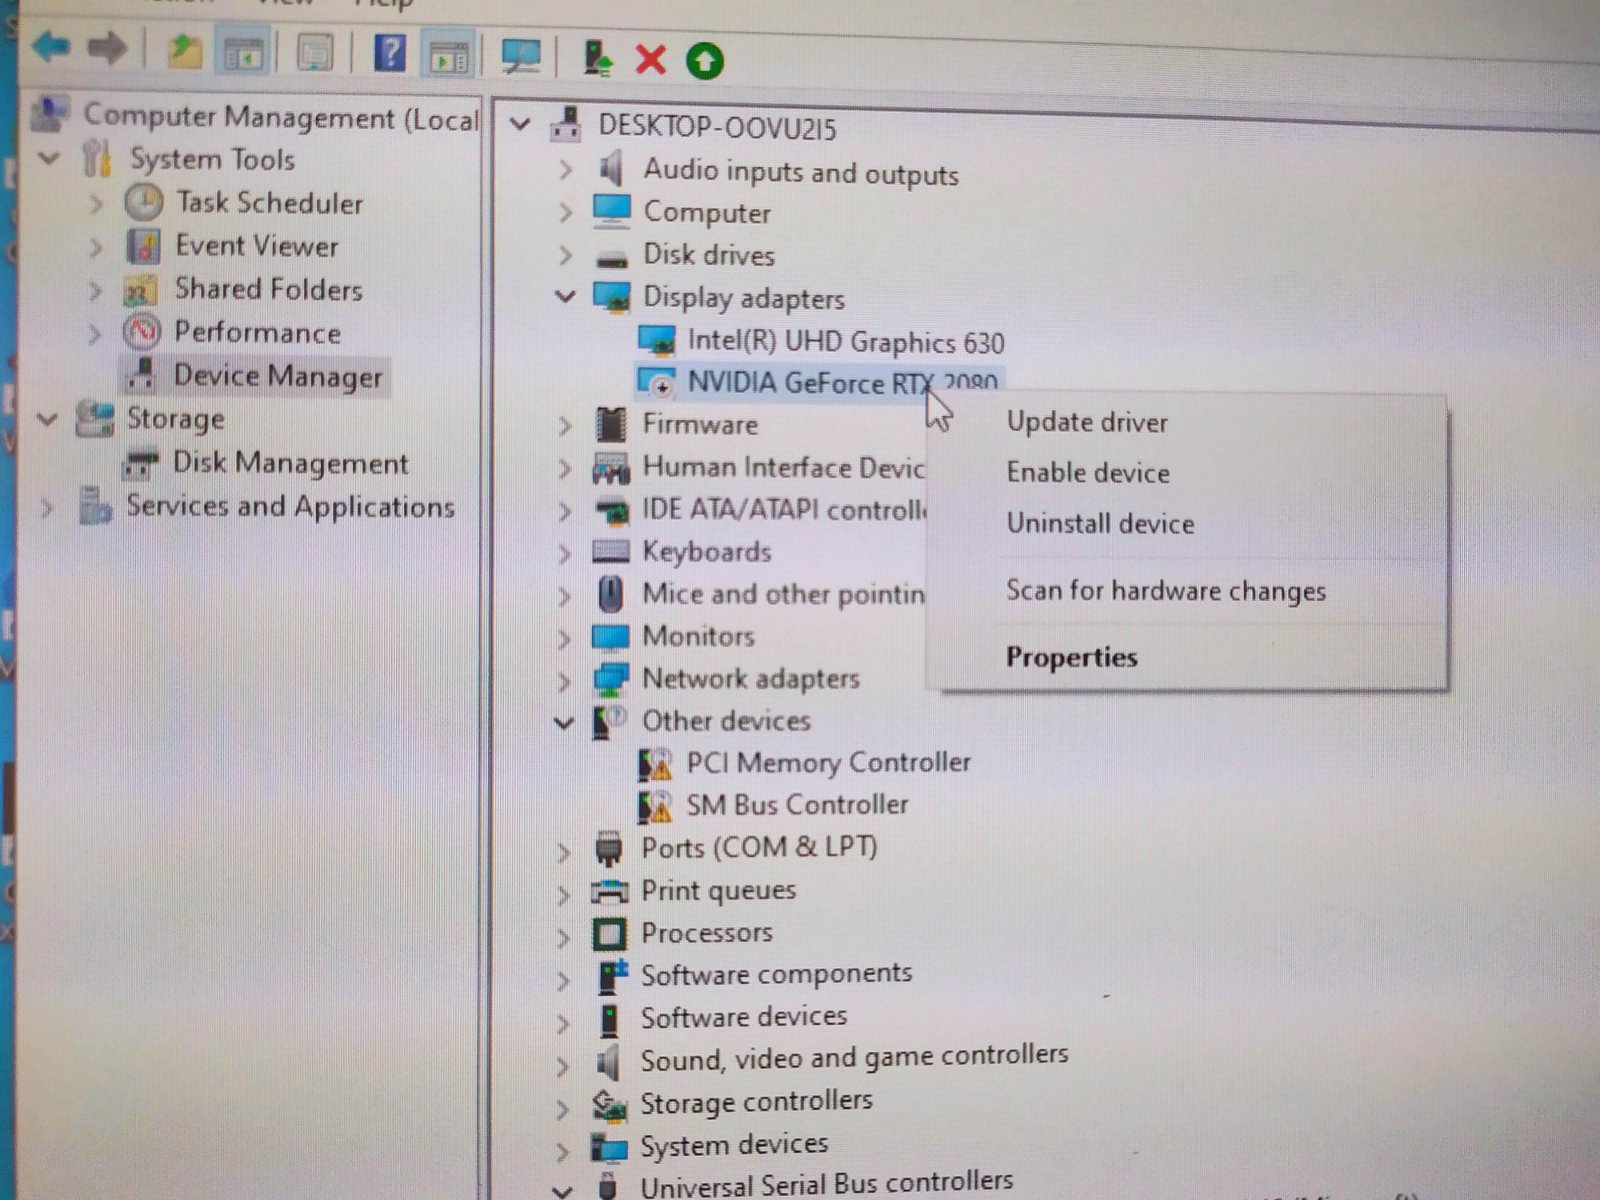This screenshot has height=1200, width=1600.
Task: Select Sound, video and game controllers
Action: [854, 1057]
